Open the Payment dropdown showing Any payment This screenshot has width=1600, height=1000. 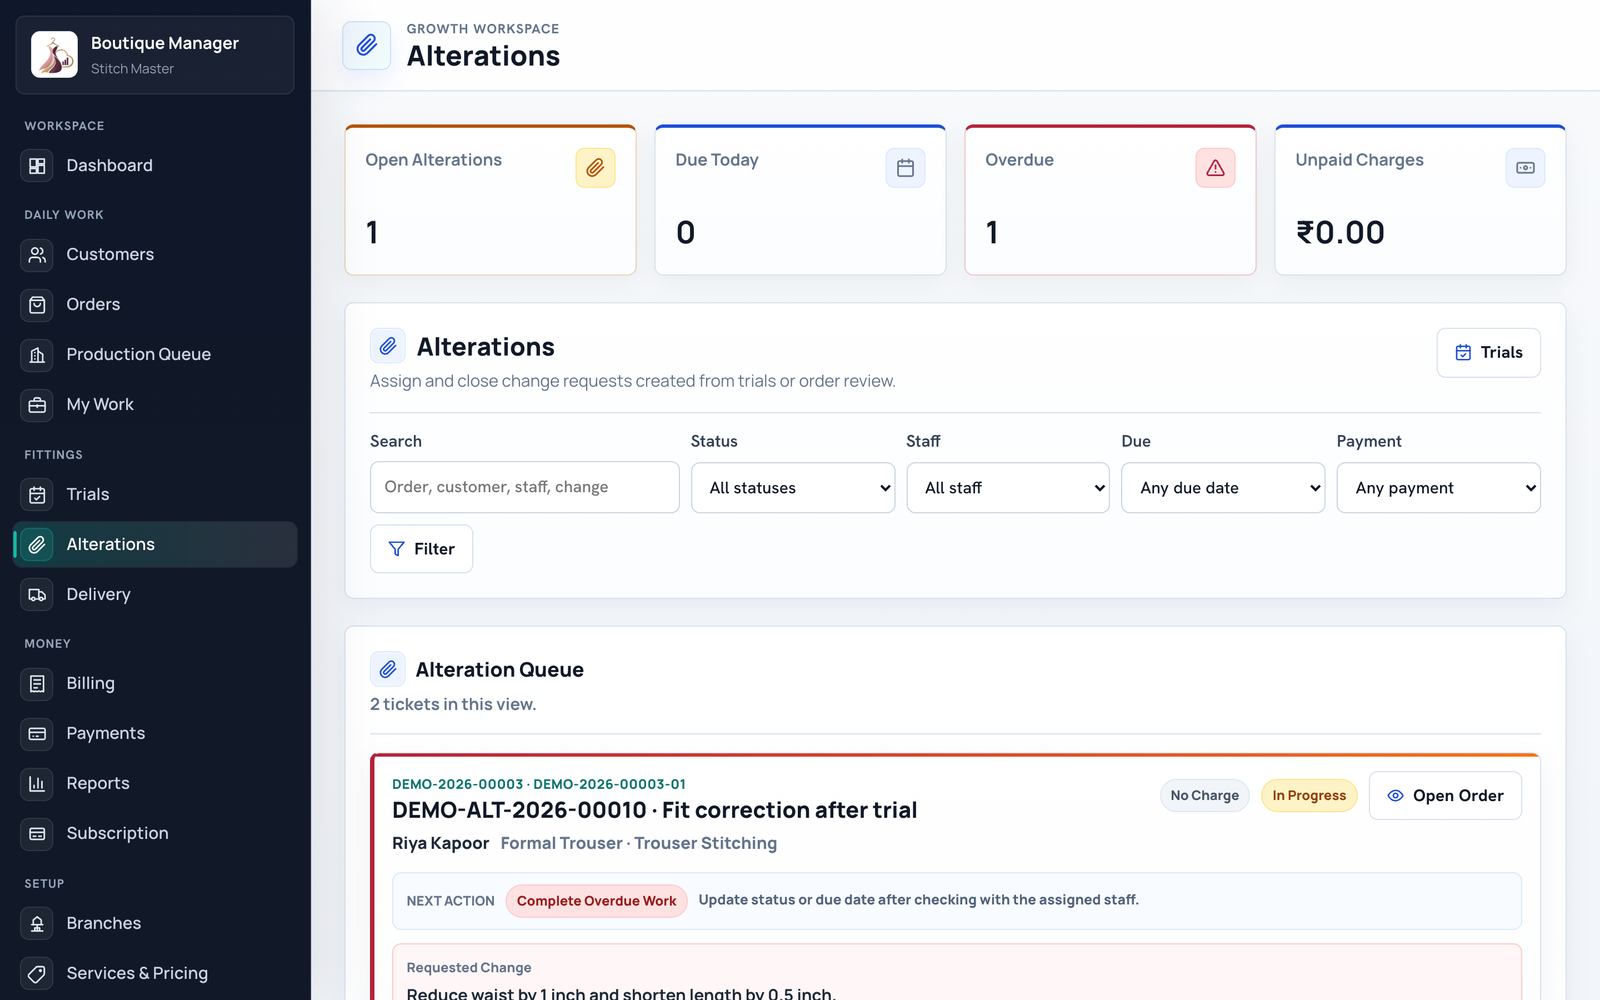tap(1438, 488)
